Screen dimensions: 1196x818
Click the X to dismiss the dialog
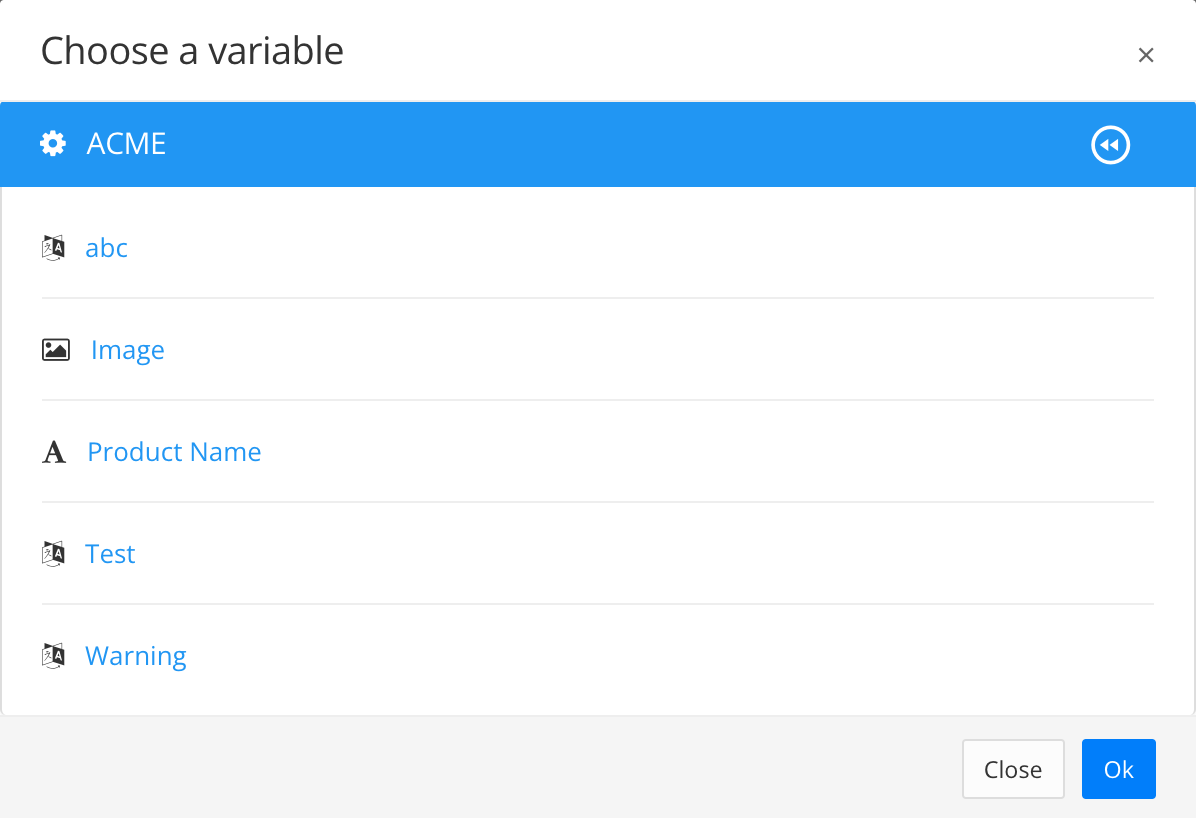(x=1146, y=55)
